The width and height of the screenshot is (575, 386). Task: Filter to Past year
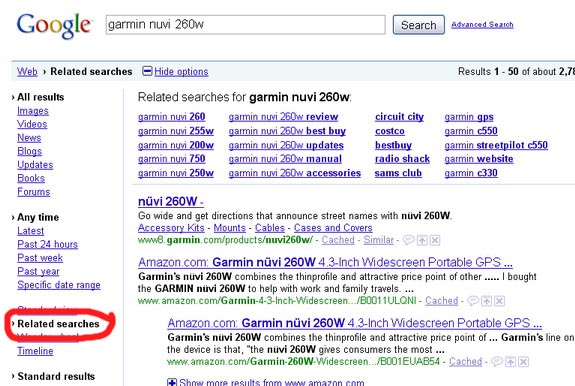click(38, 272)
